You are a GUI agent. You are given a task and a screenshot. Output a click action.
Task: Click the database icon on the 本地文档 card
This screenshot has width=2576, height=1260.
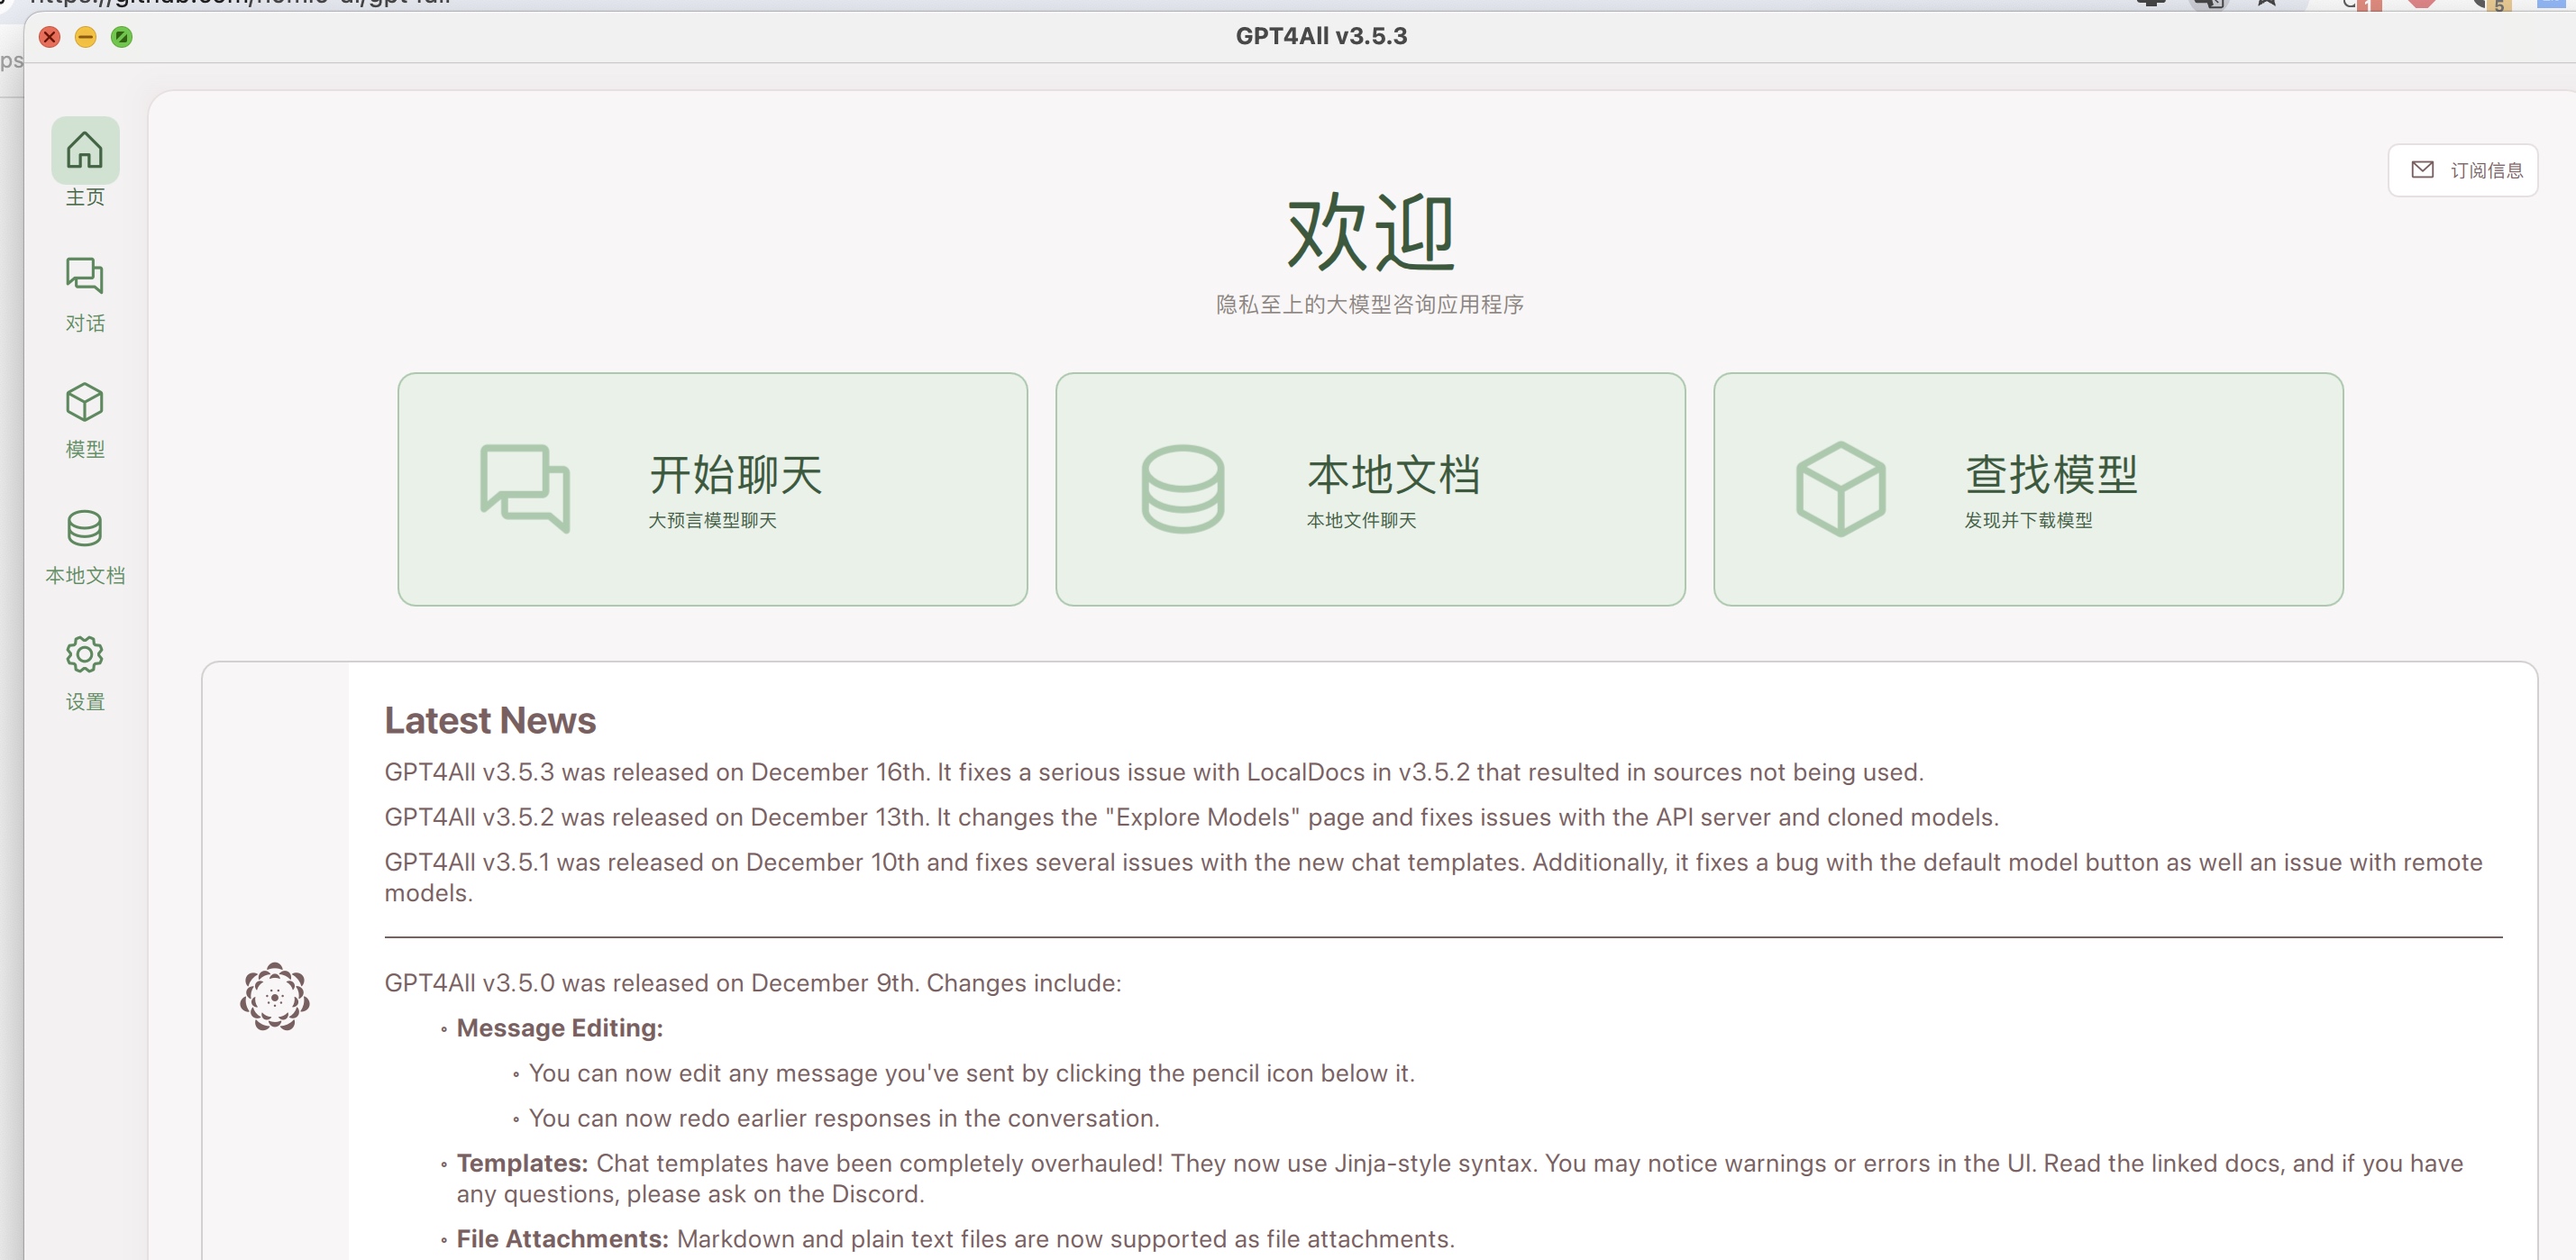click(x=1184, y=489)
